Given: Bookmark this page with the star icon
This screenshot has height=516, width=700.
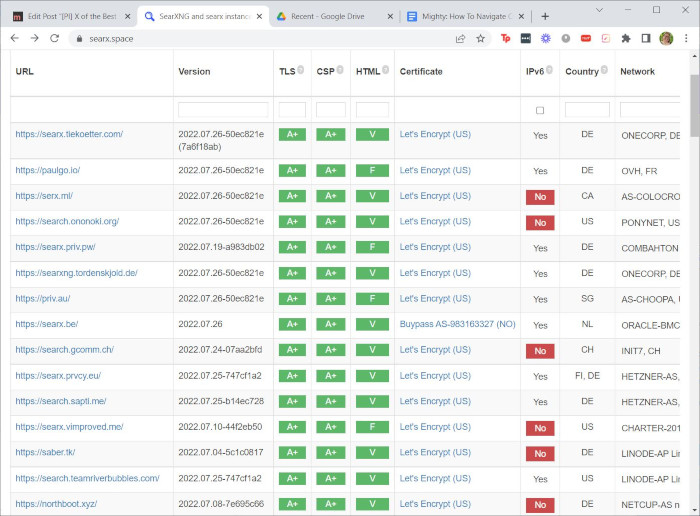Looking at the screenshot, I should point(480,39).
